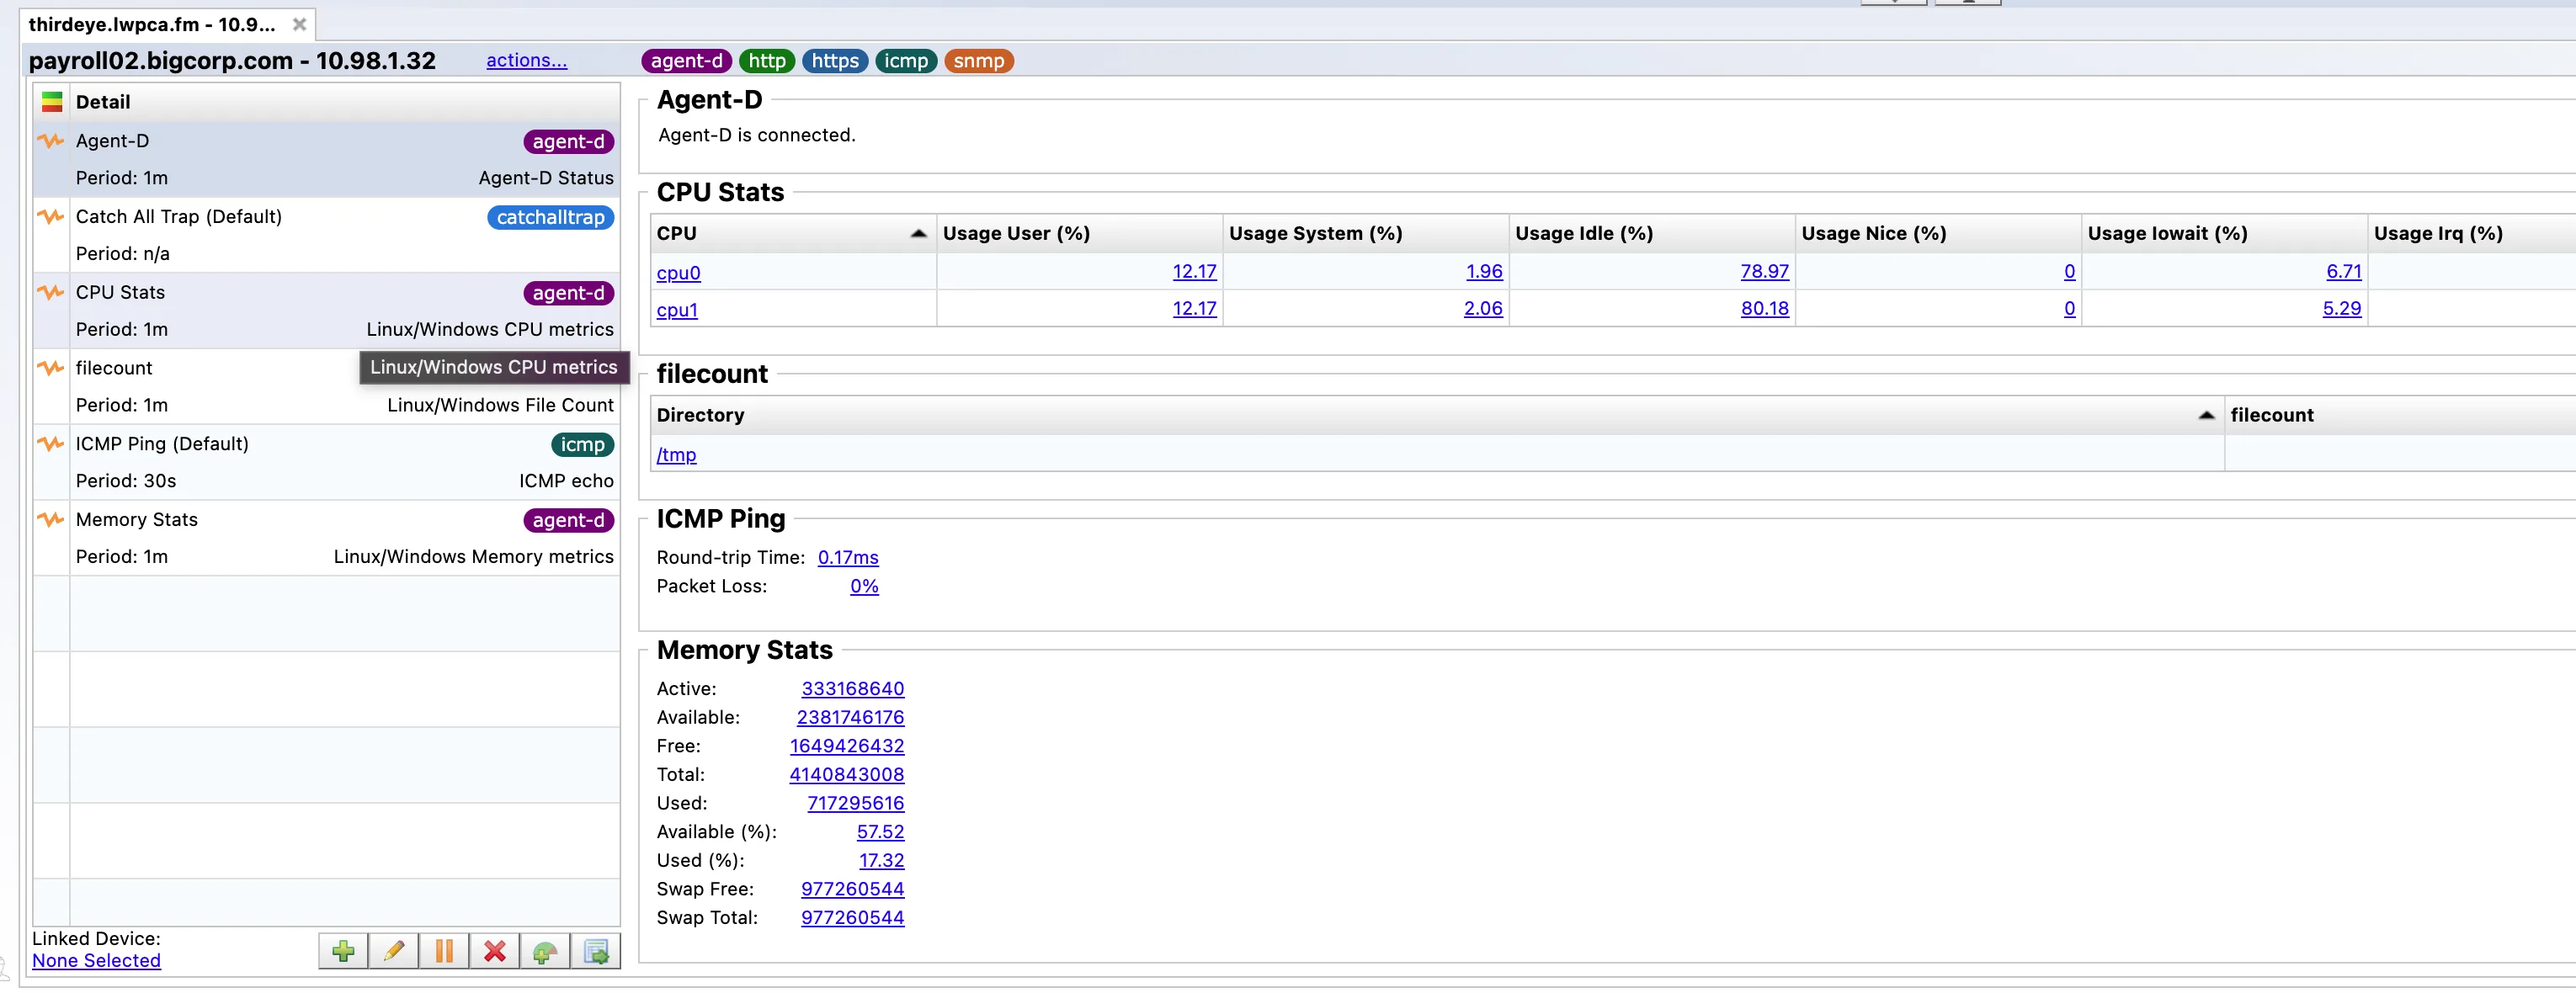Click Used (%) value 17.32
2576x993 pixels.
tap(881, 860)
